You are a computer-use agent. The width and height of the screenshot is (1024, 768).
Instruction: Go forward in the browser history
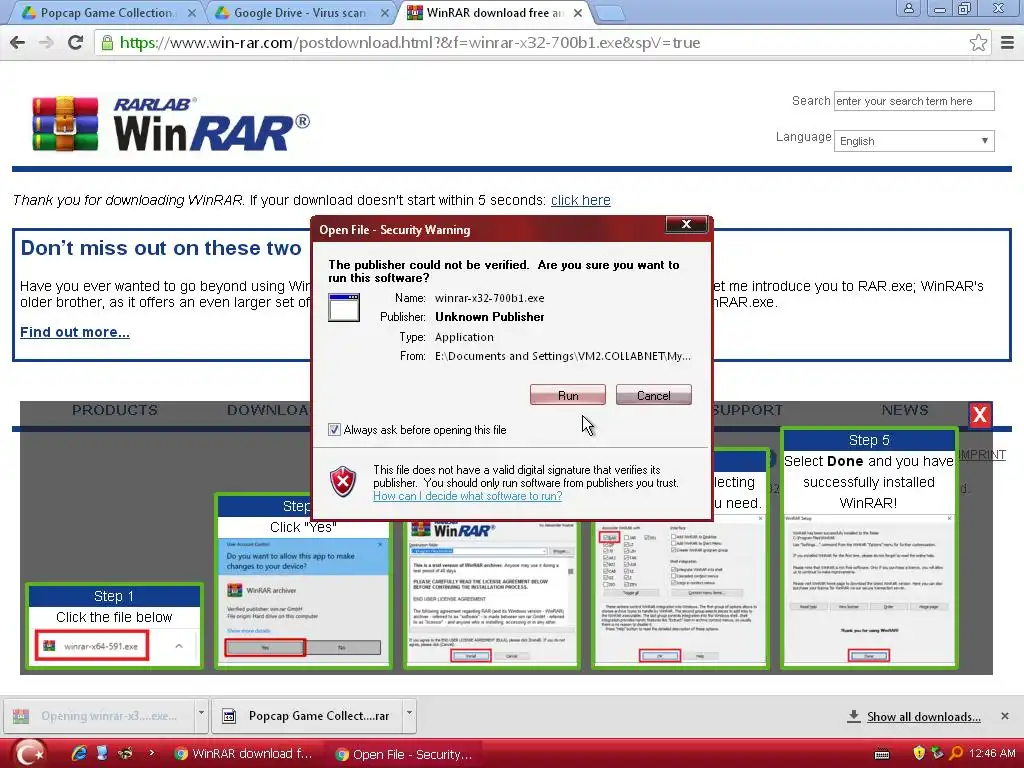pyautogui.click(x=46, y=42)
